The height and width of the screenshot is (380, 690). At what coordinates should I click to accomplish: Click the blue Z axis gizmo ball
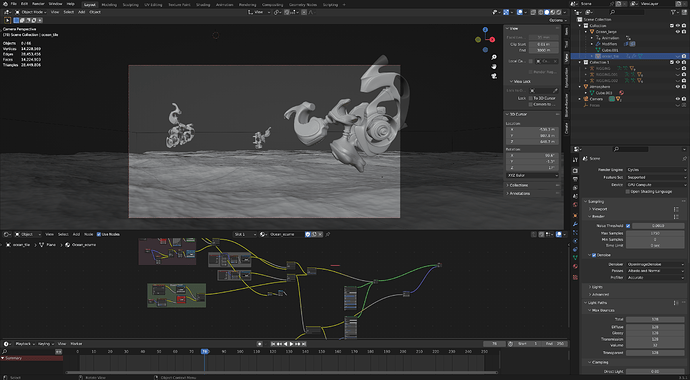(x=485, y=29)
